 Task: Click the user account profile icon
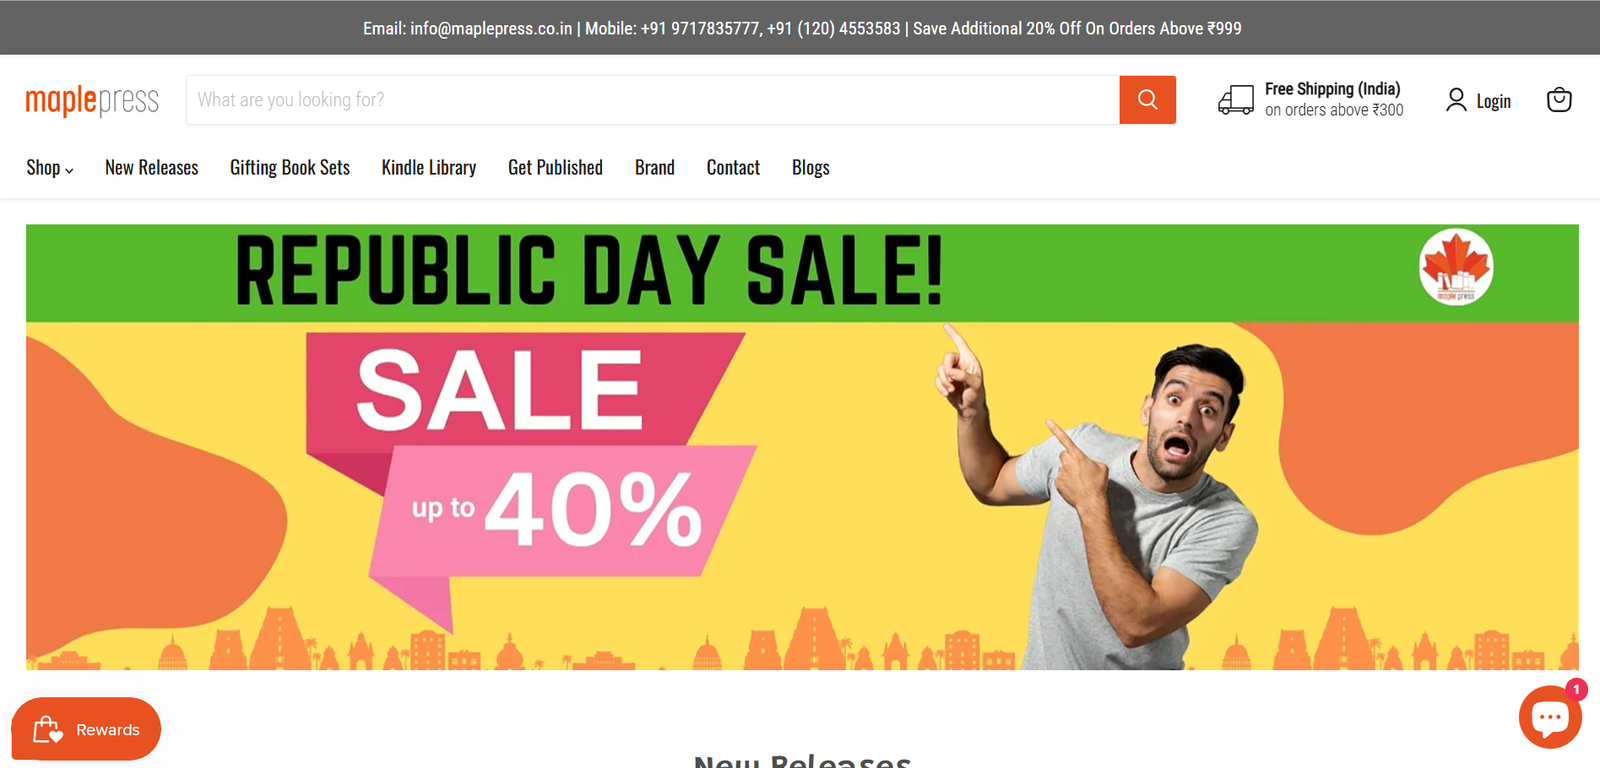pyautogui.click(x=1456, y=100)
